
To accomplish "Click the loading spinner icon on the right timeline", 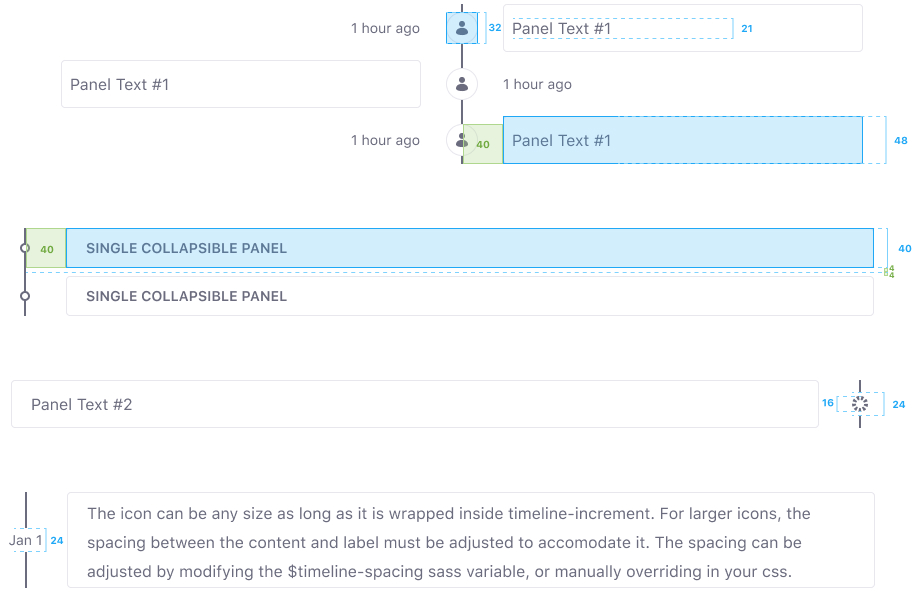I will (x=860, y=404).
